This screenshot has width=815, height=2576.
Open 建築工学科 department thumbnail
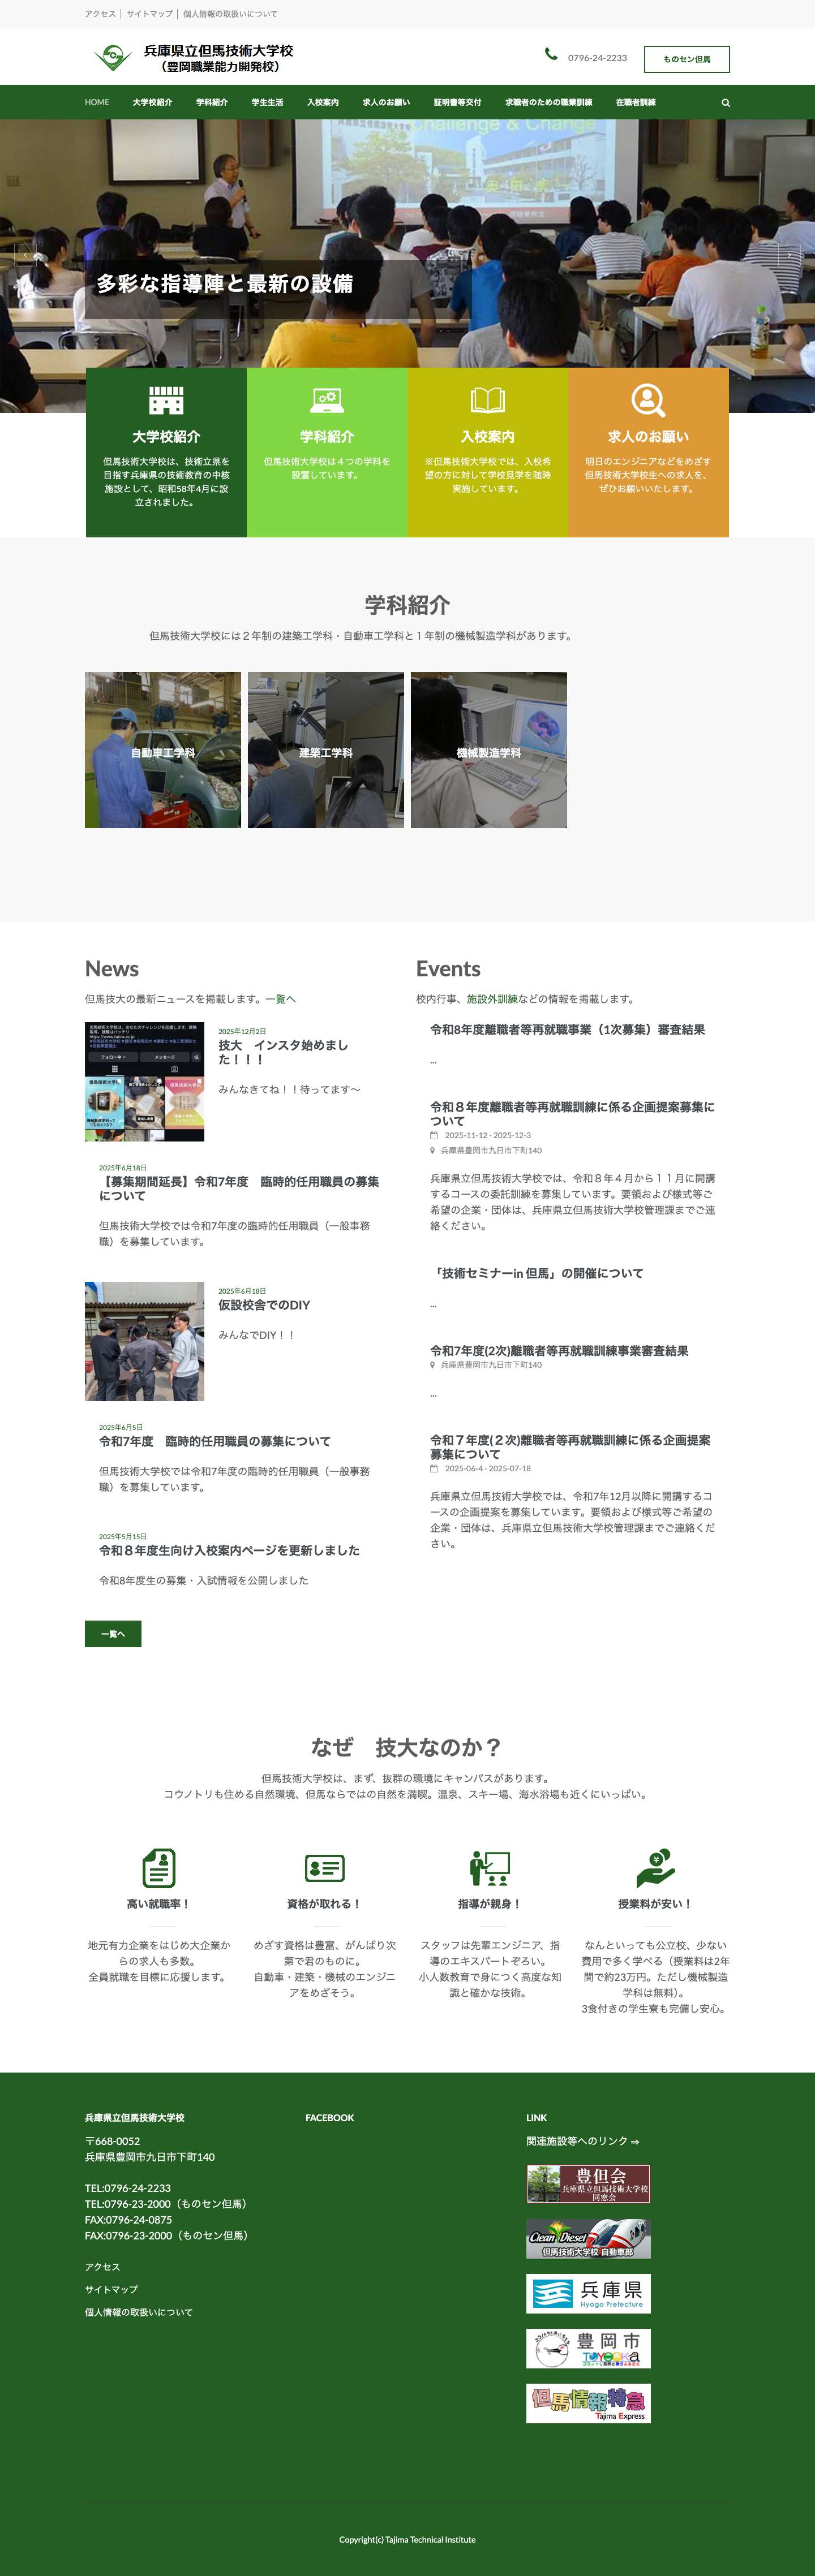[326, 750]
